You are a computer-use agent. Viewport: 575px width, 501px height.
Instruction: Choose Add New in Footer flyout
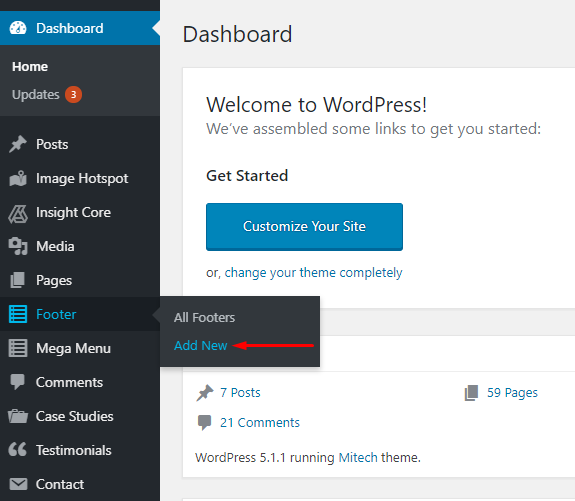coord(201,345)
